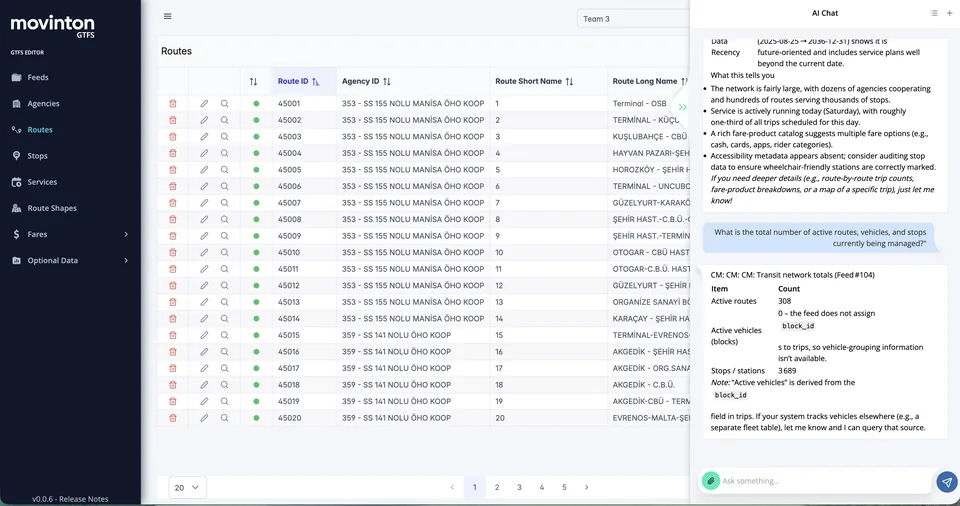Screen dimensions: 960x506
Task: Toggle the hamburger sidebar menu icon
Action: coord(167,17)
